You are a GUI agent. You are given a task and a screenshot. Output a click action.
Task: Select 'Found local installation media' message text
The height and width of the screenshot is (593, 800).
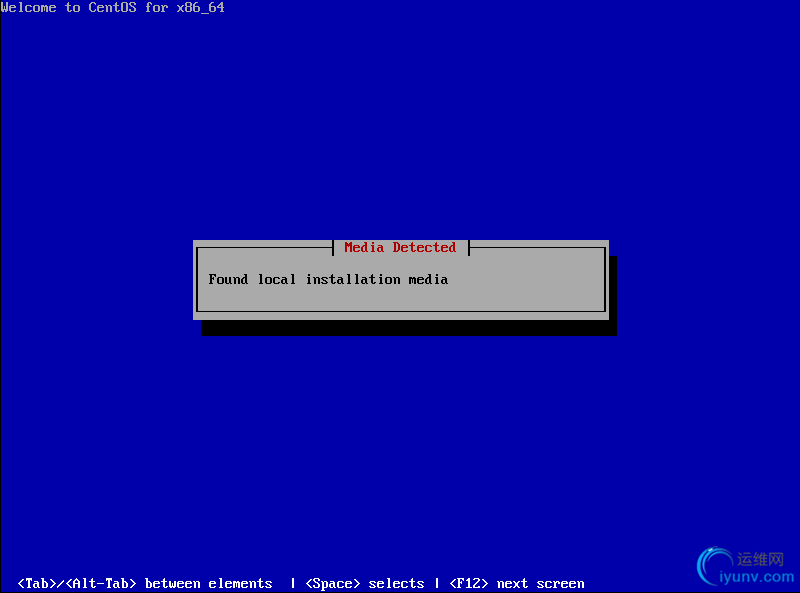[x=328, y=279]
